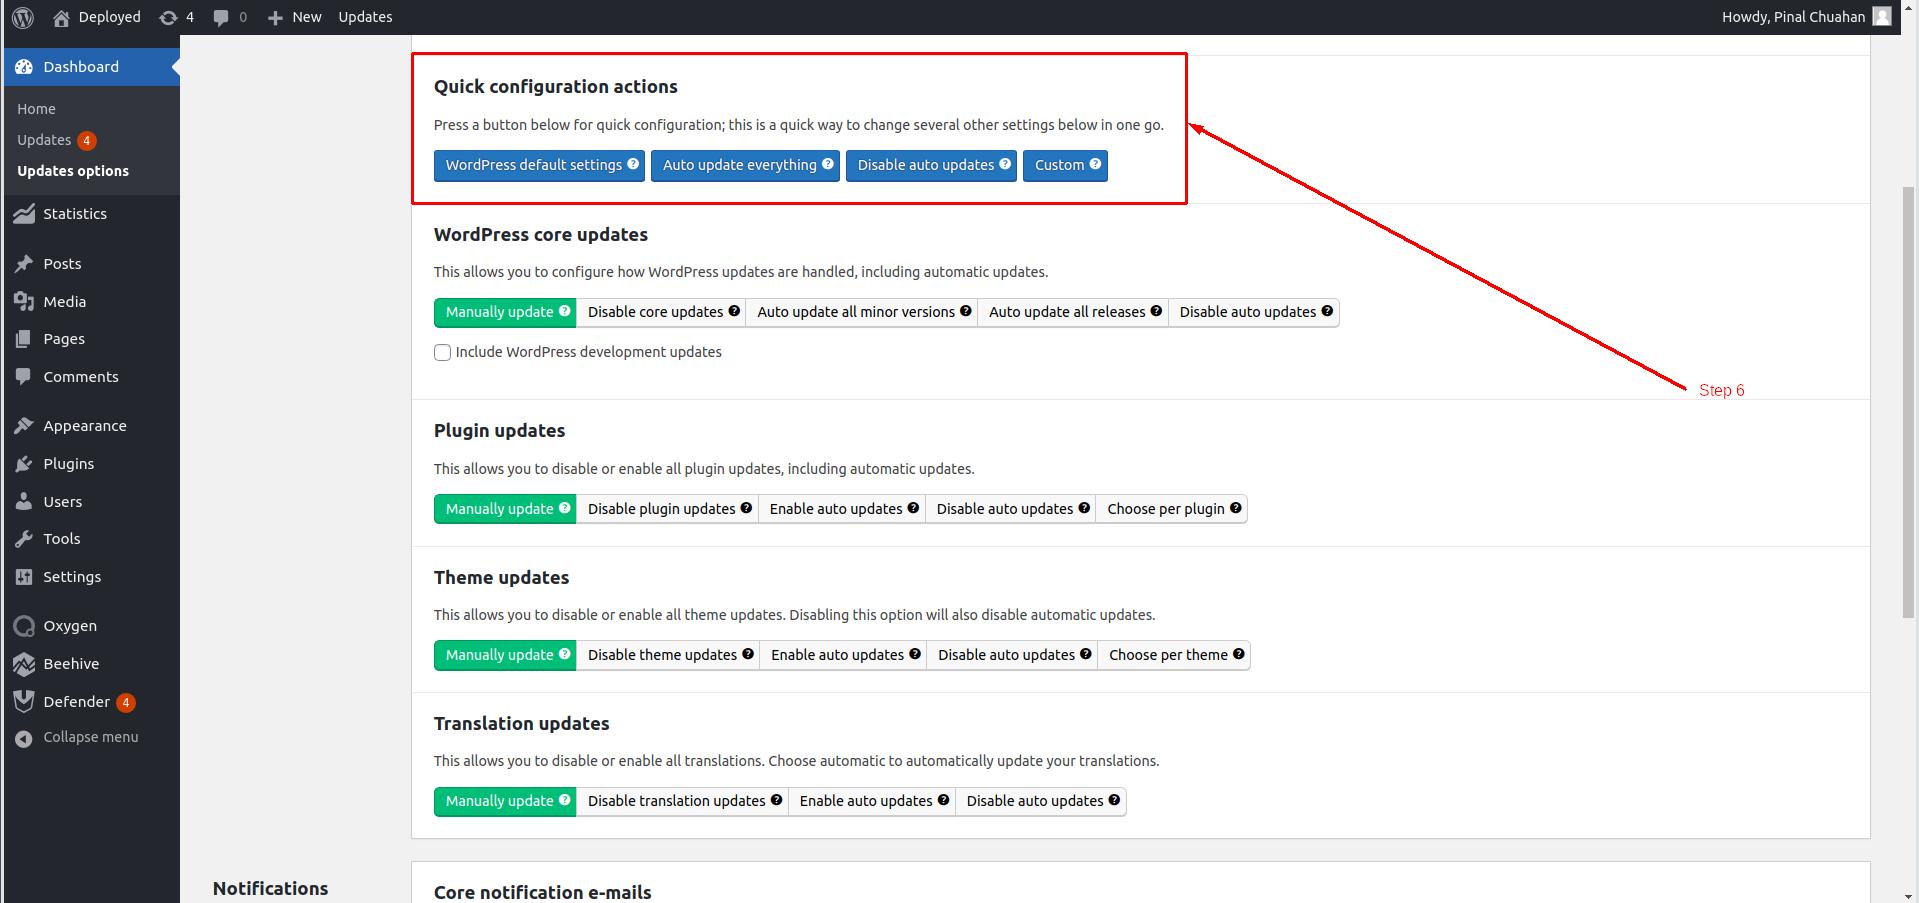
Task: Click the Auto update everything button
Action: coord(745,165)
